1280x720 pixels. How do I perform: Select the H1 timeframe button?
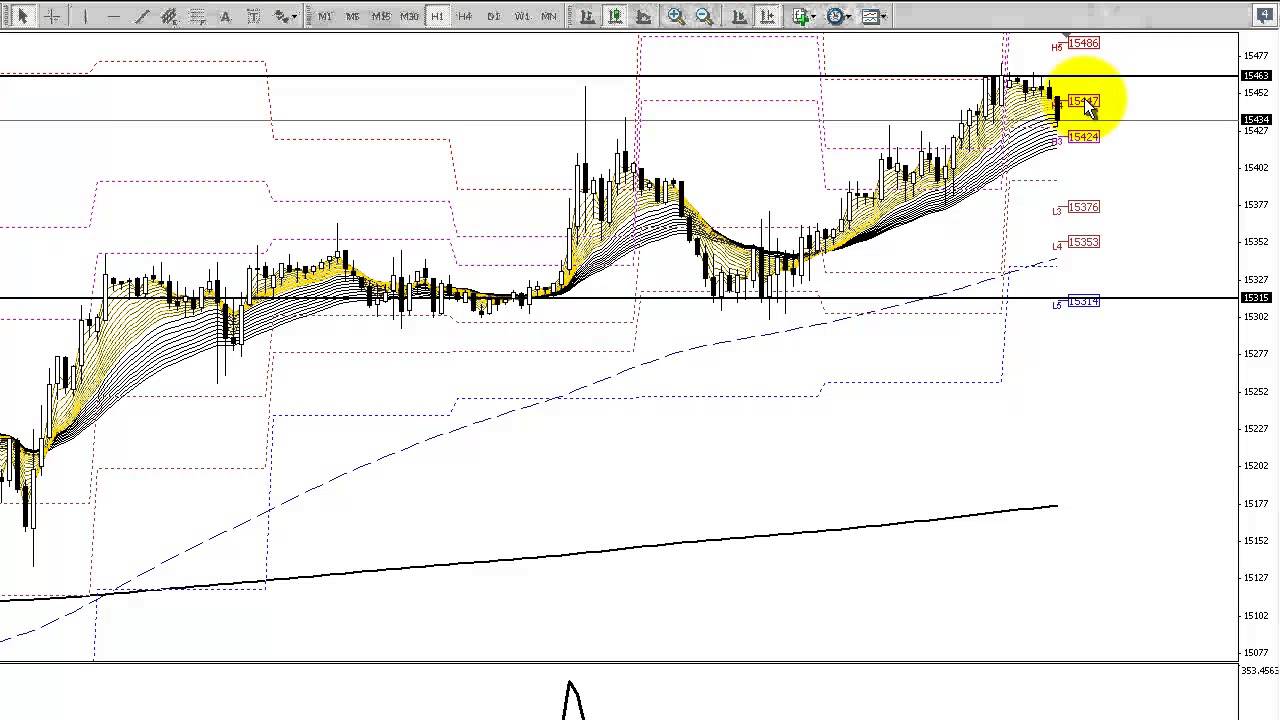pyautogui.click(x=437, y=16)
